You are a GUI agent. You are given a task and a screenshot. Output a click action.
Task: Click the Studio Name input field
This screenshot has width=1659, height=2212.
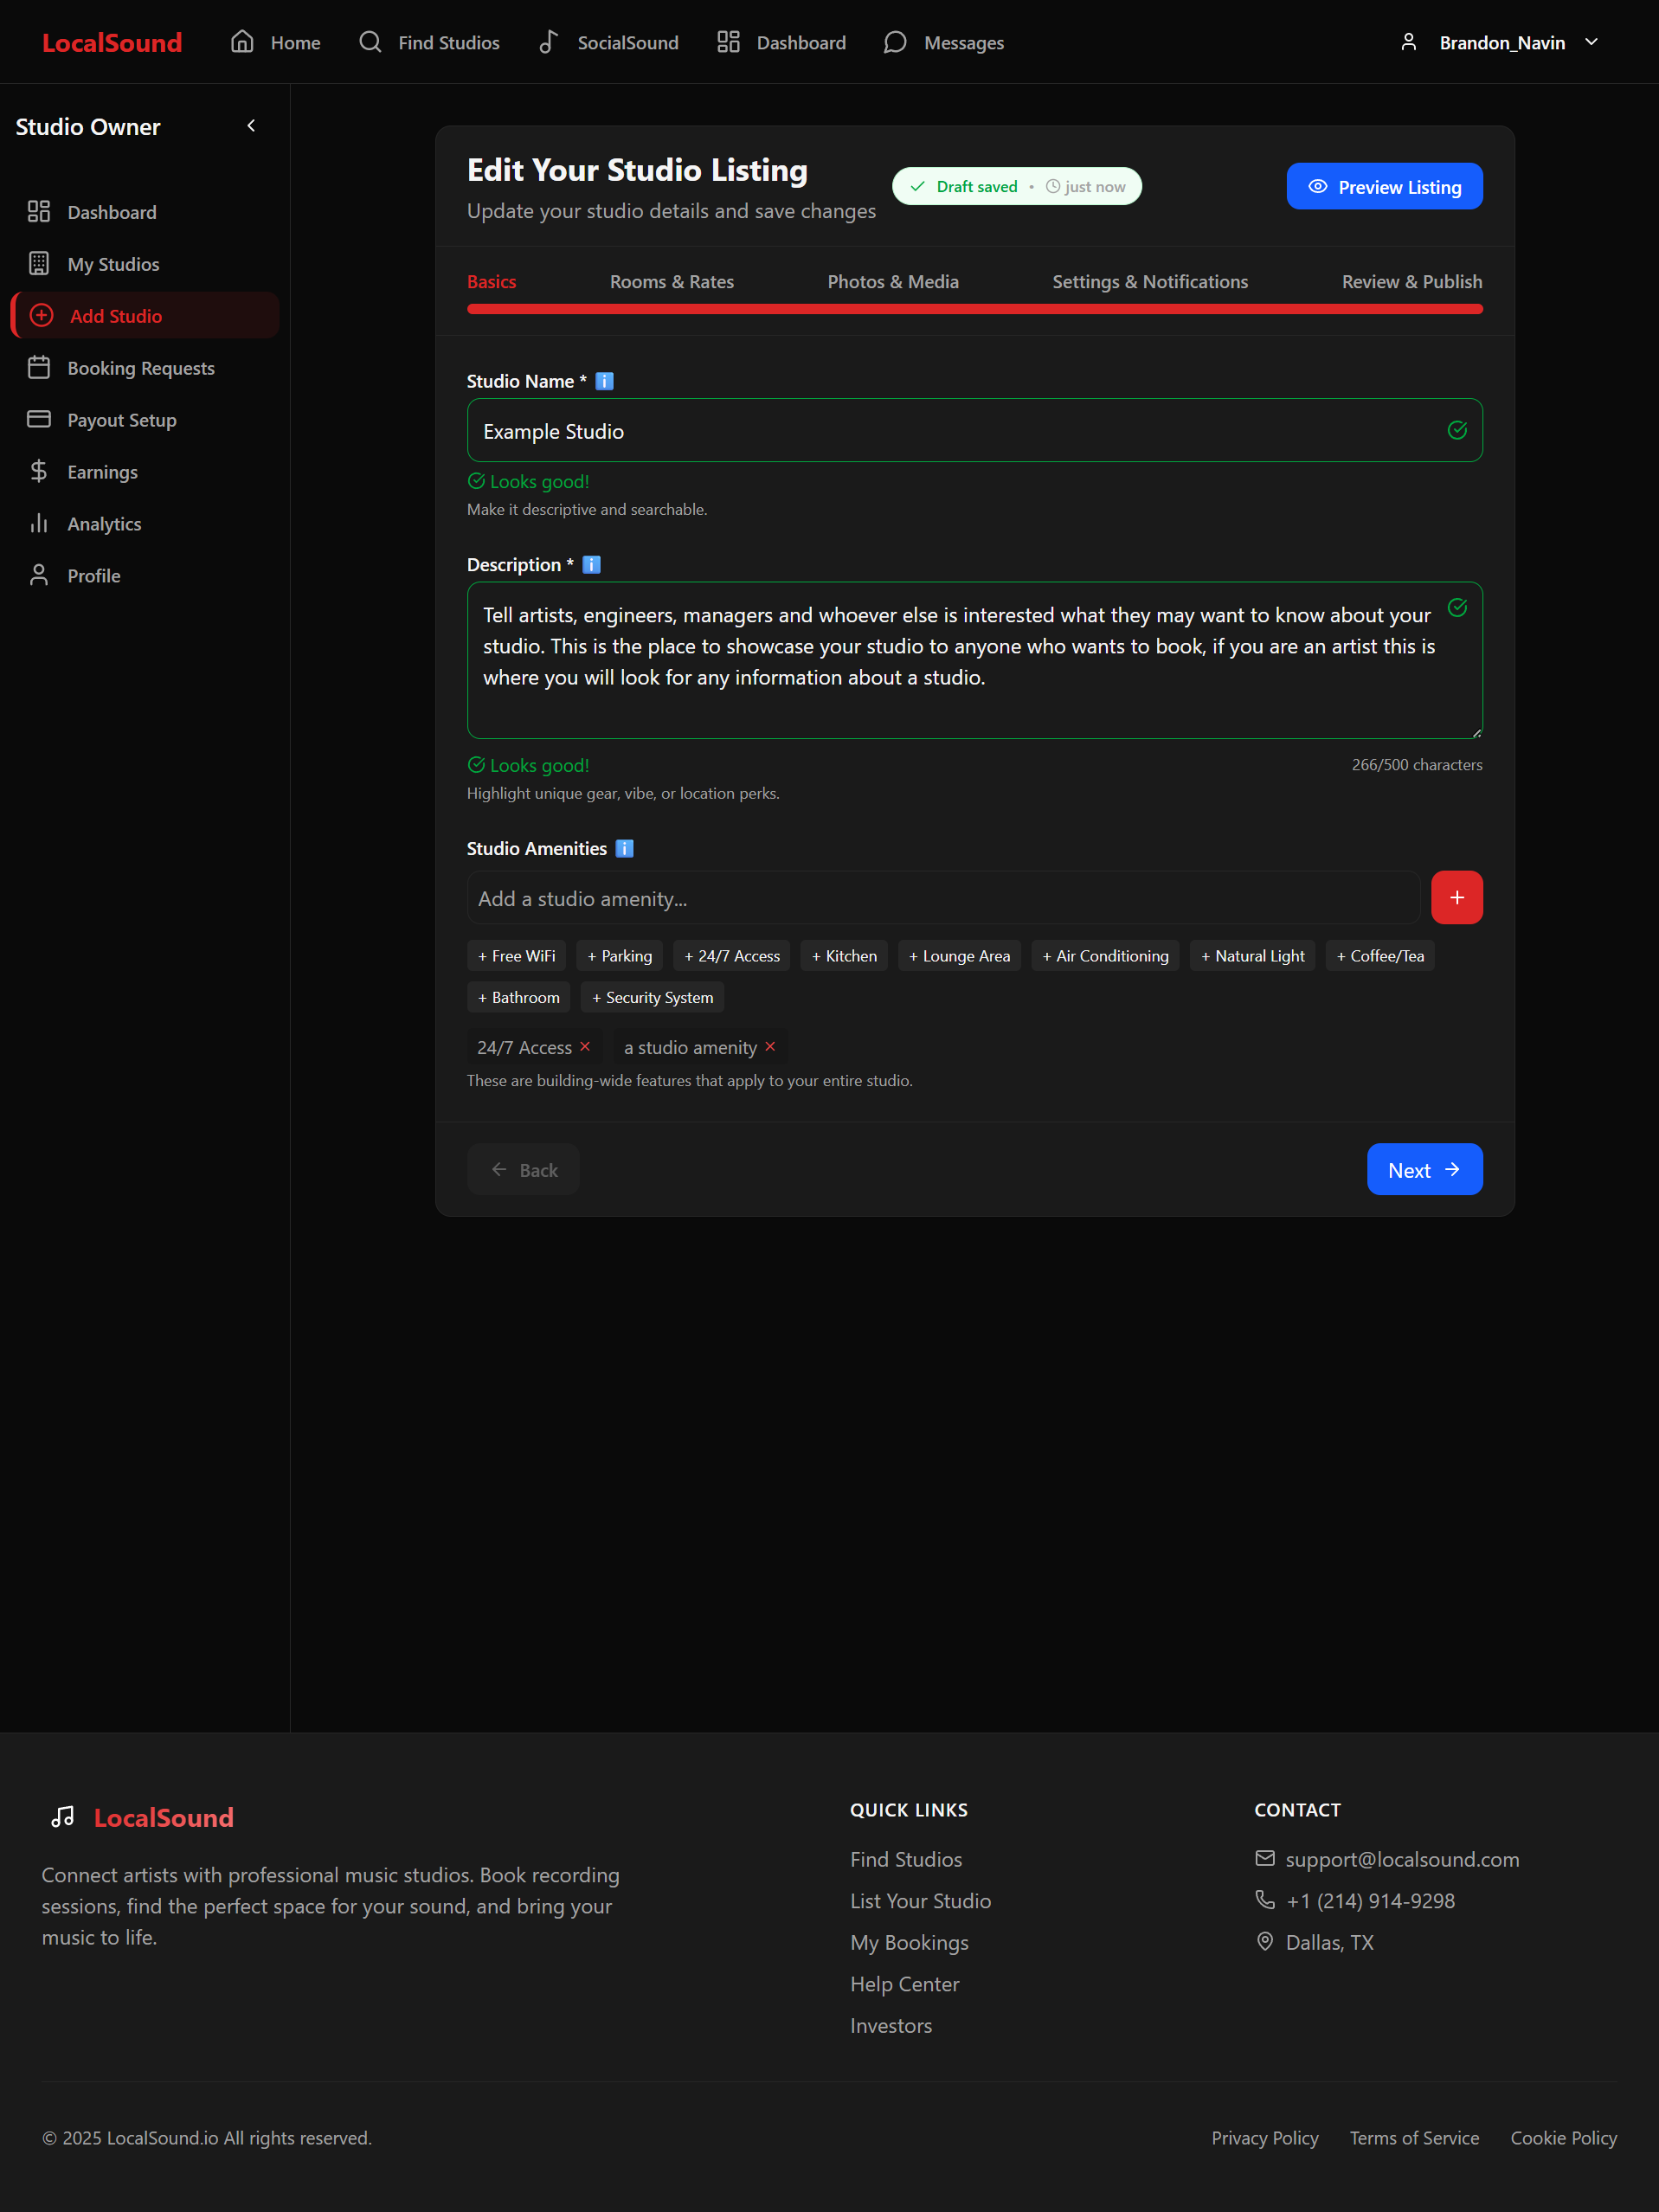(974, 430)
